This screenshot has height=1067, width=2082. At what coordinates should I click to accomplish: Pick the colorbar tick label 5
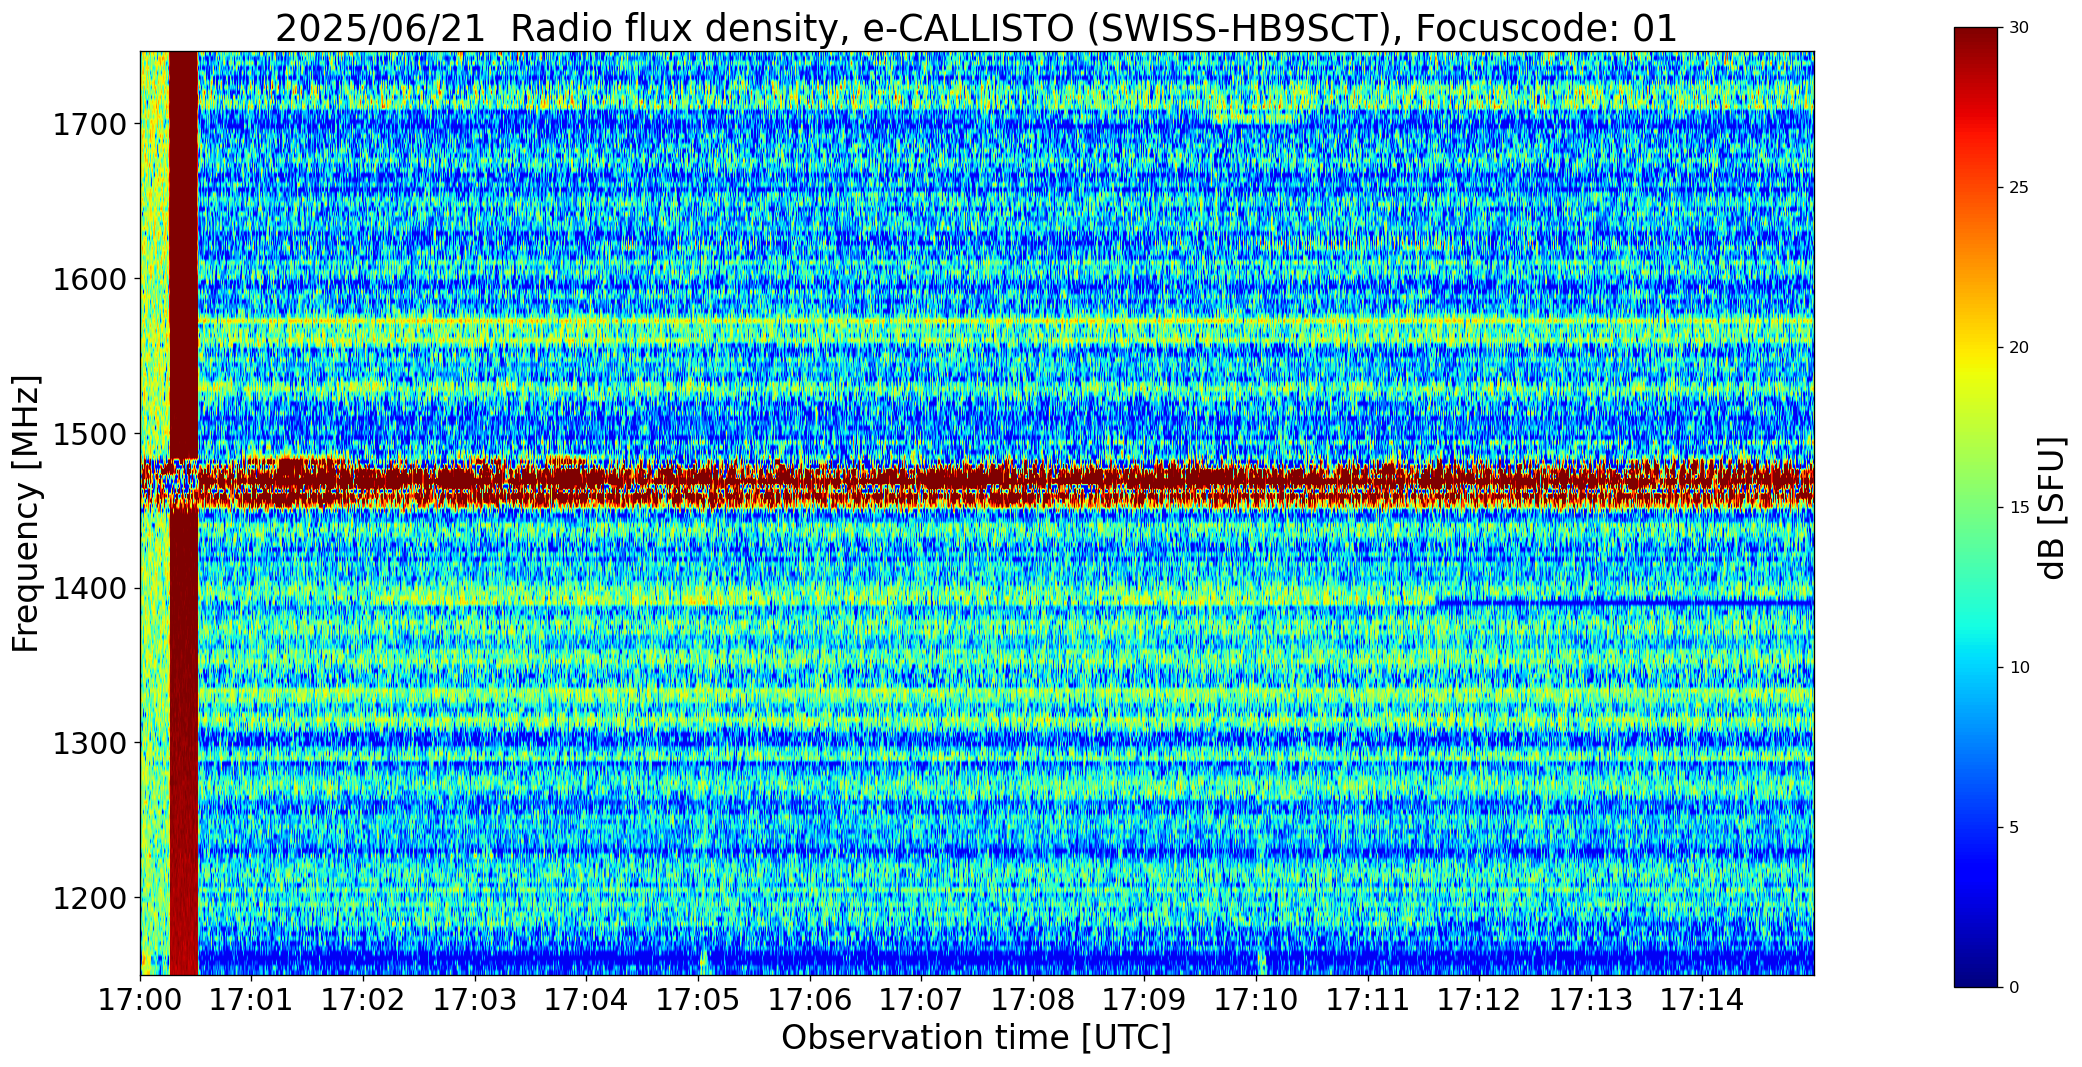(2015, 828)
